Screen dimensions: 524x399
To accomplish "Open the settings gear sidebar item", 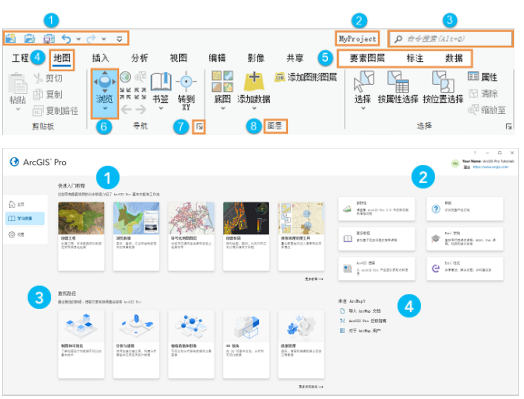I will [16, 235].
